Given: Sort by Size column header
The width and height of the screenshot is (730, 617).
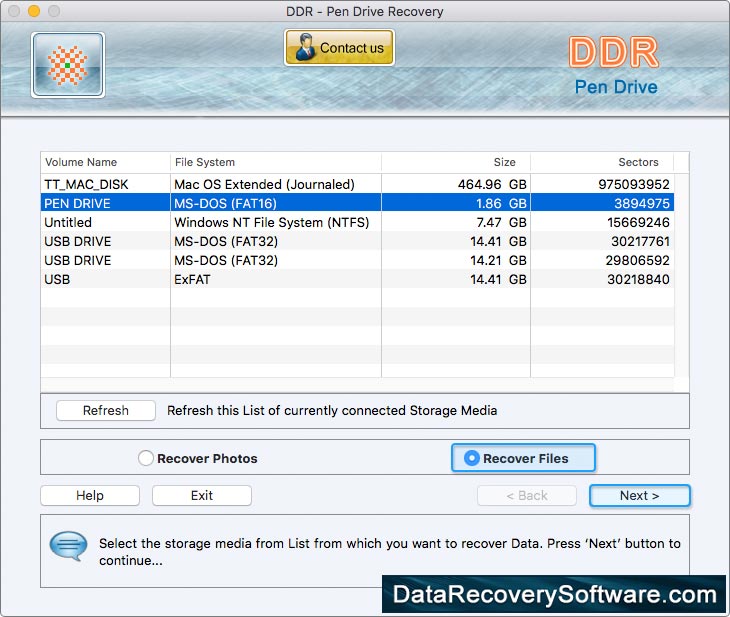Looking at the screenshot, I should tap(456, 162).
